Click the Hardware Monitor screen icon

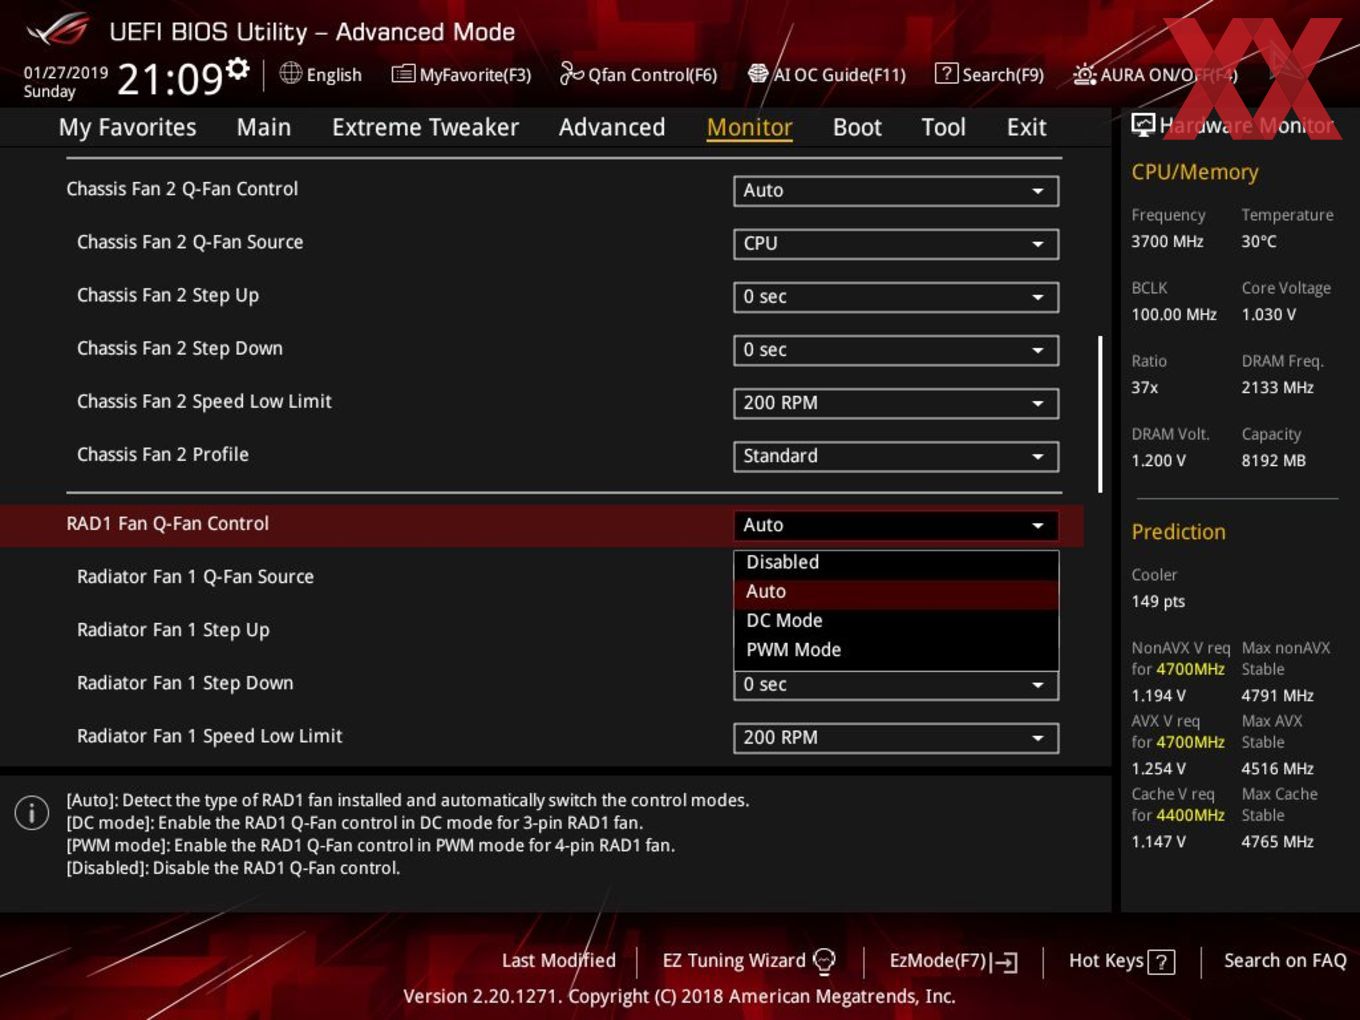(1143, 125)
